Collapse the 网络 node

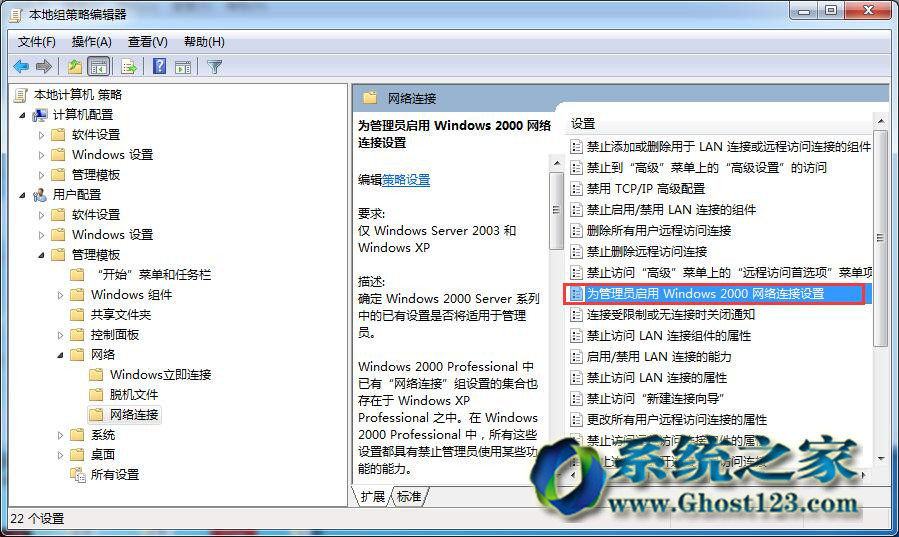60,355
